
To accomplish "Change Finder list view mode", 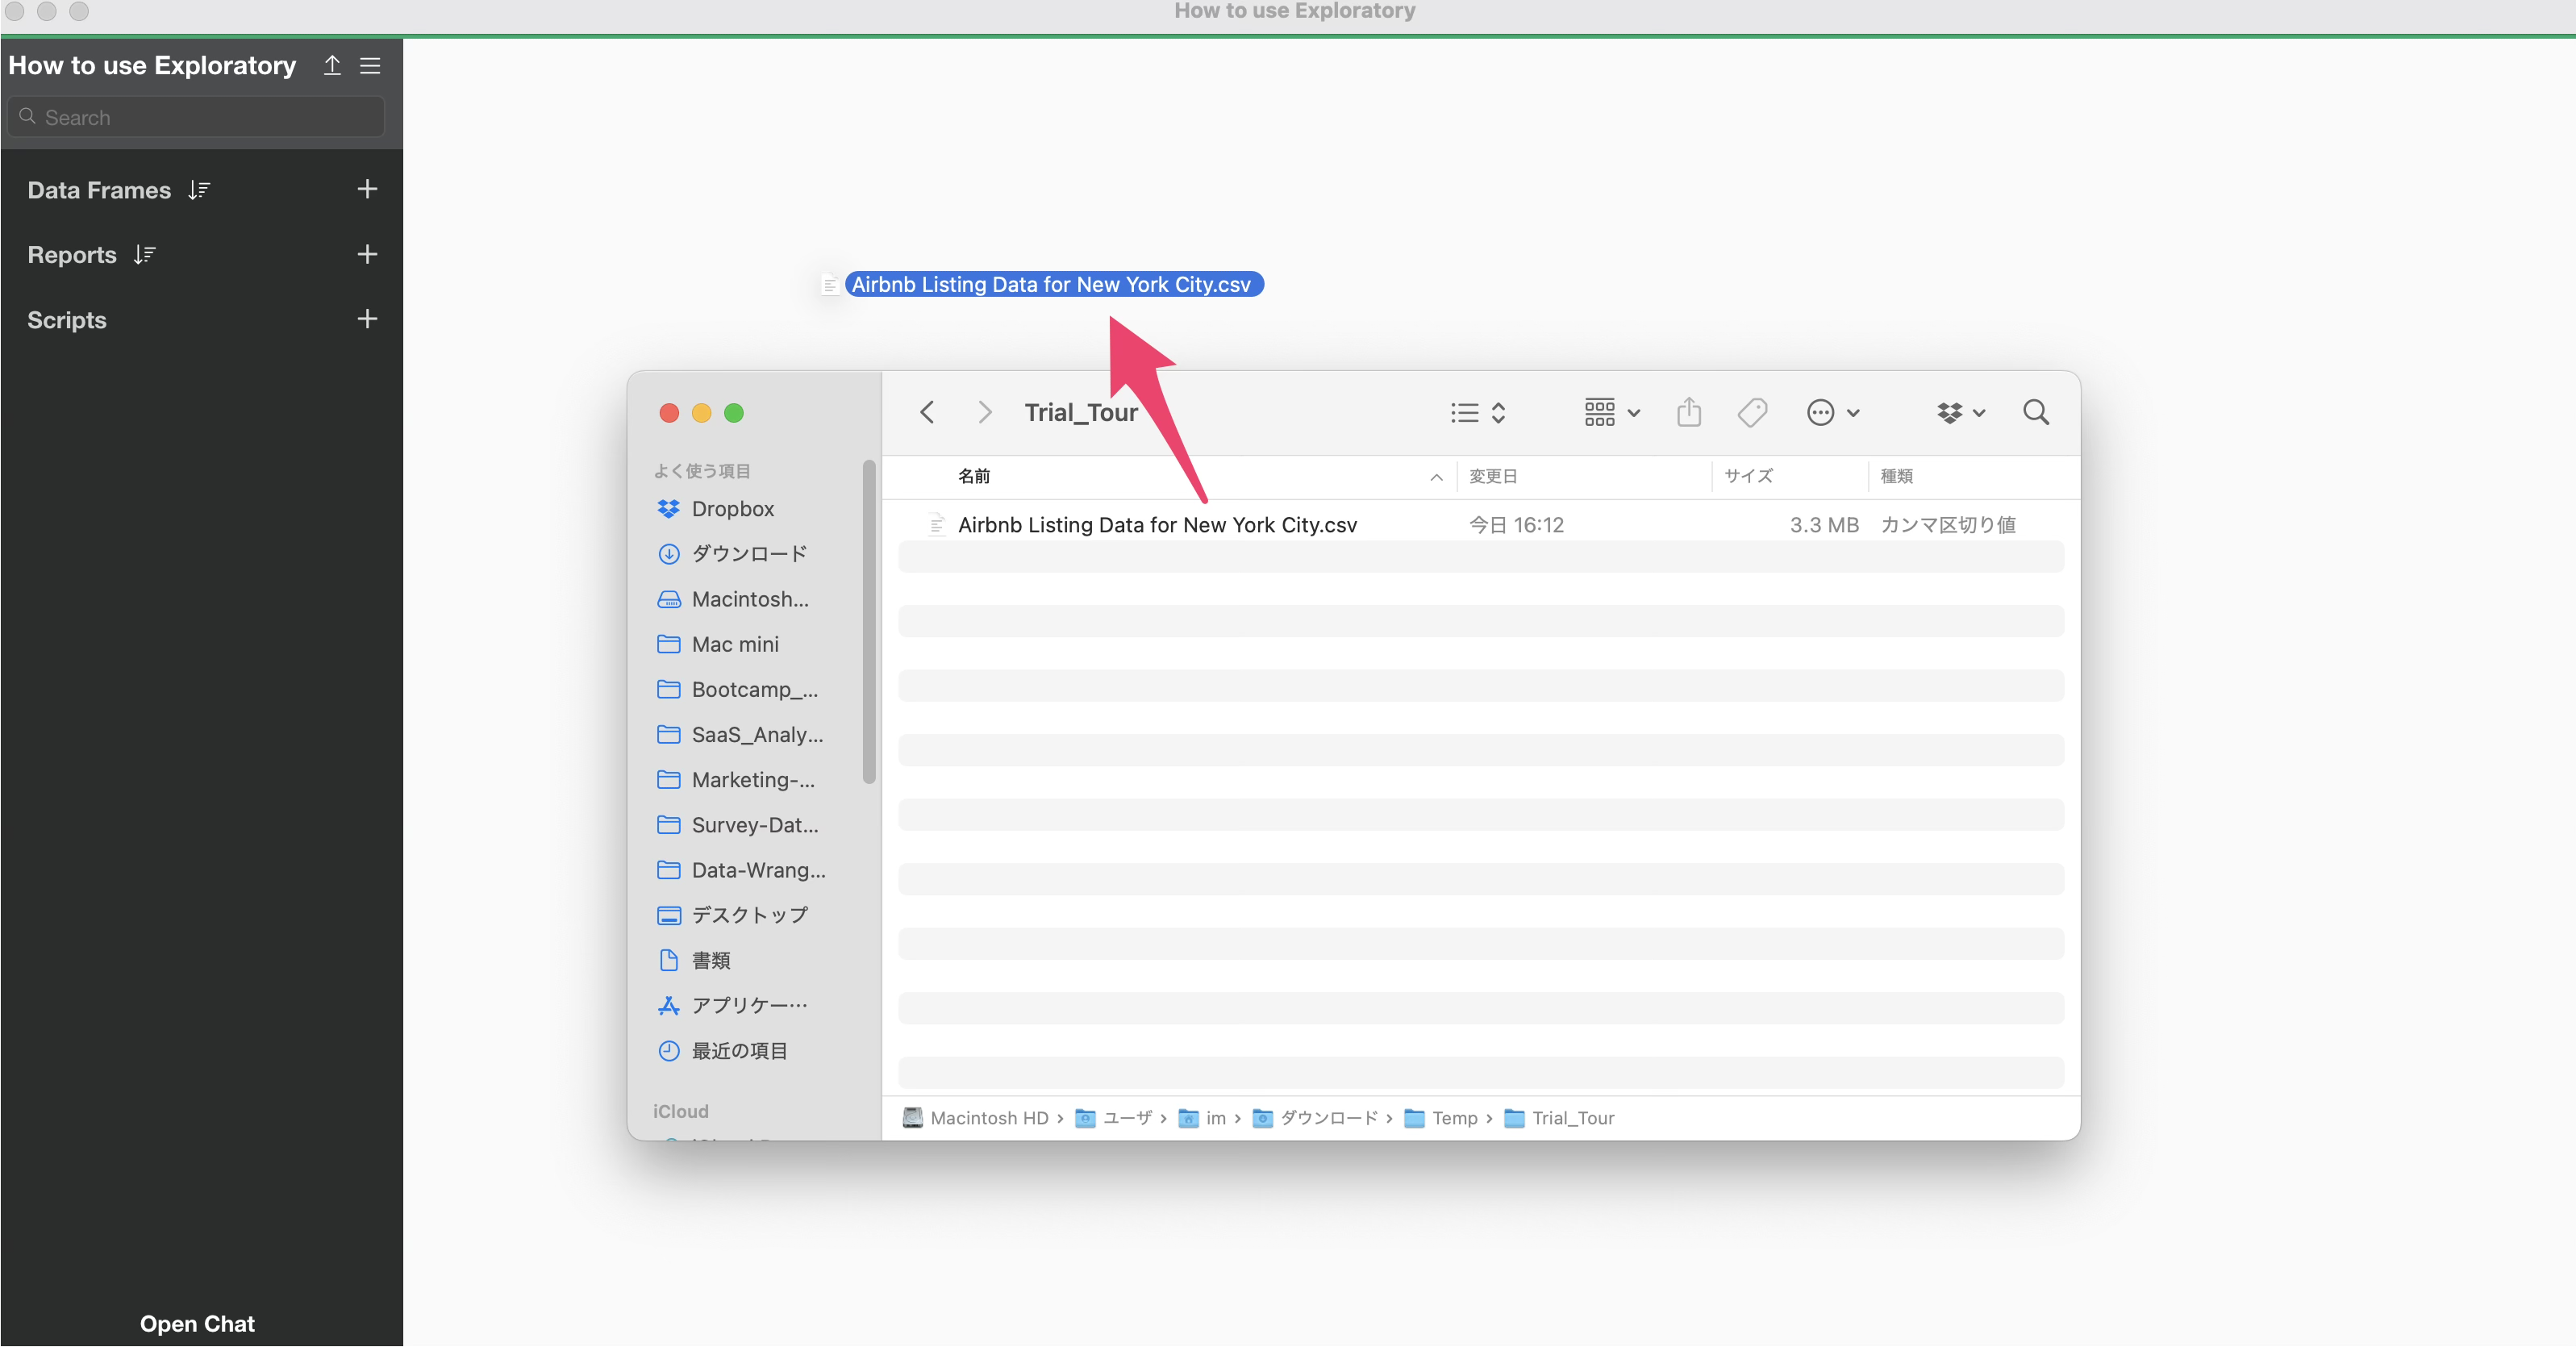I will pyautogui.click(x=1478, y=412).
